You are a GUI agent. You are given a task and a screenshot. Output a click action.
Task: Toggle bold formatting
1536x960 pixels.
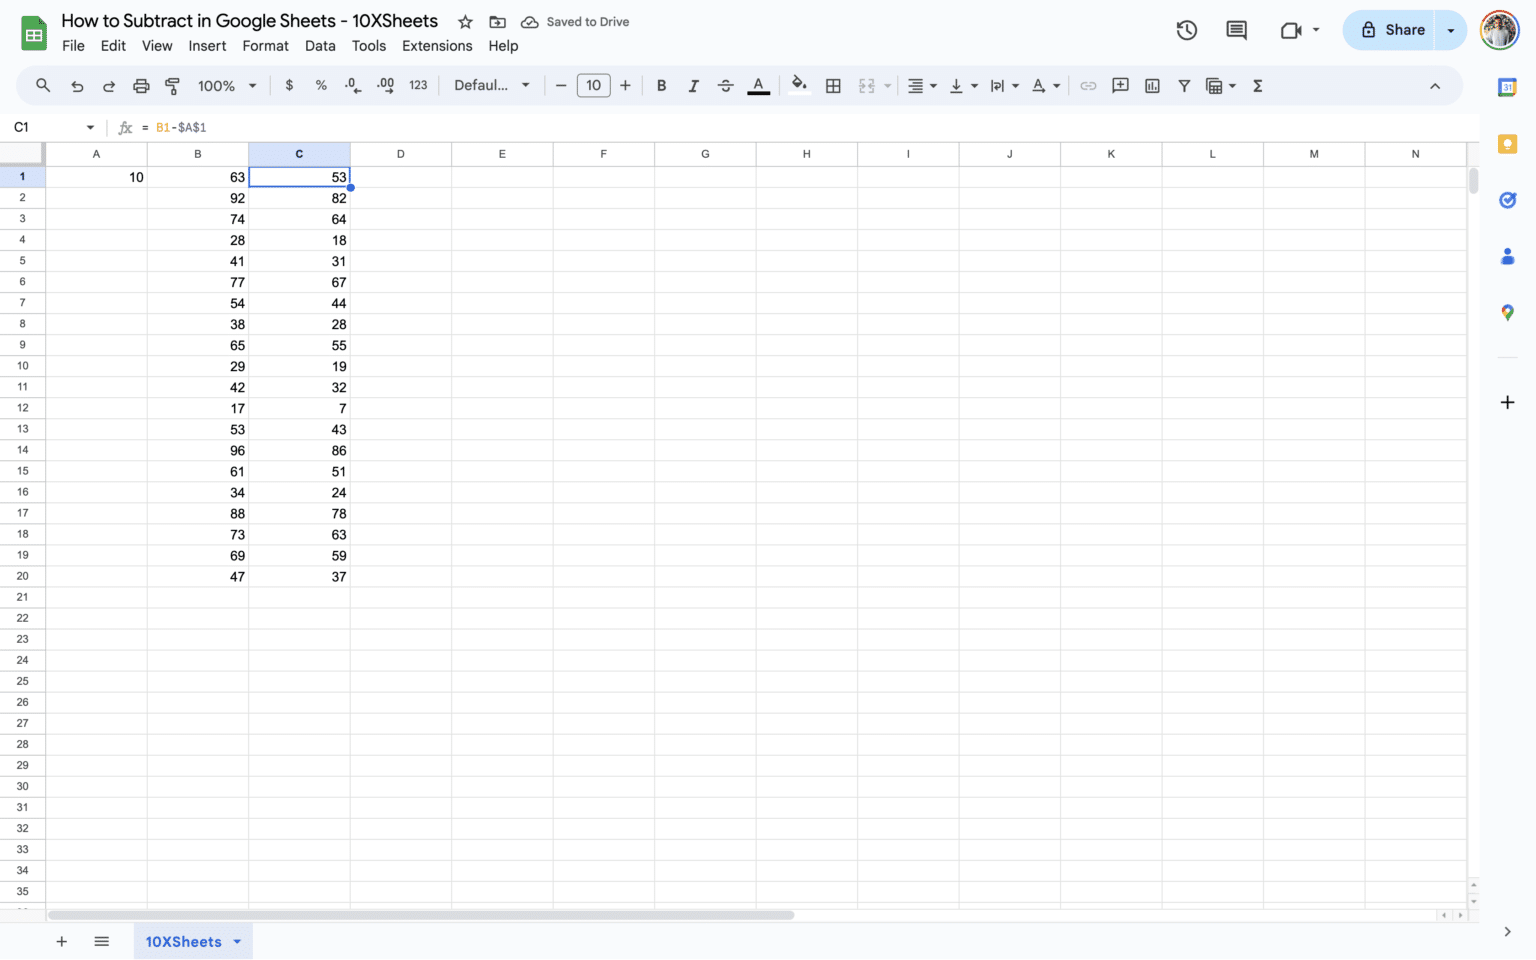point(661,85)
